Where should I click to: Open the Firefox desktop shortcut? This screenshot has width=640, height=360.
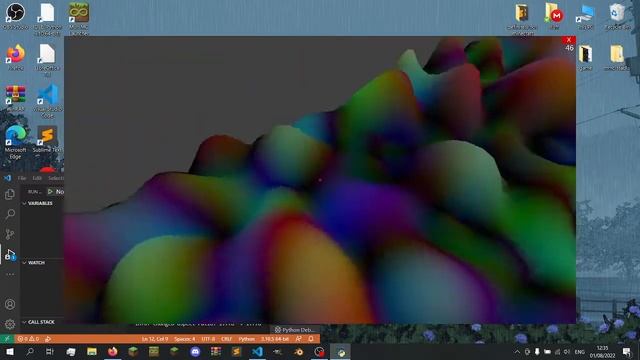pyautogui.click(x=16, y=57)
